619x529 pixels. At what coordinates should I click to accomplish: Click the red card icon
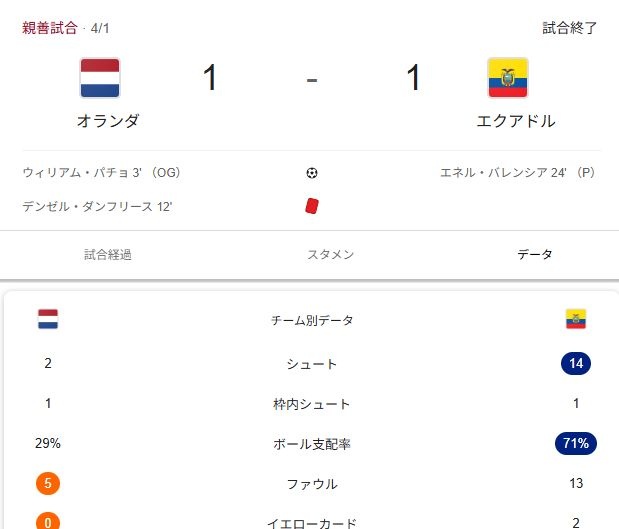[x=312, y=206]
